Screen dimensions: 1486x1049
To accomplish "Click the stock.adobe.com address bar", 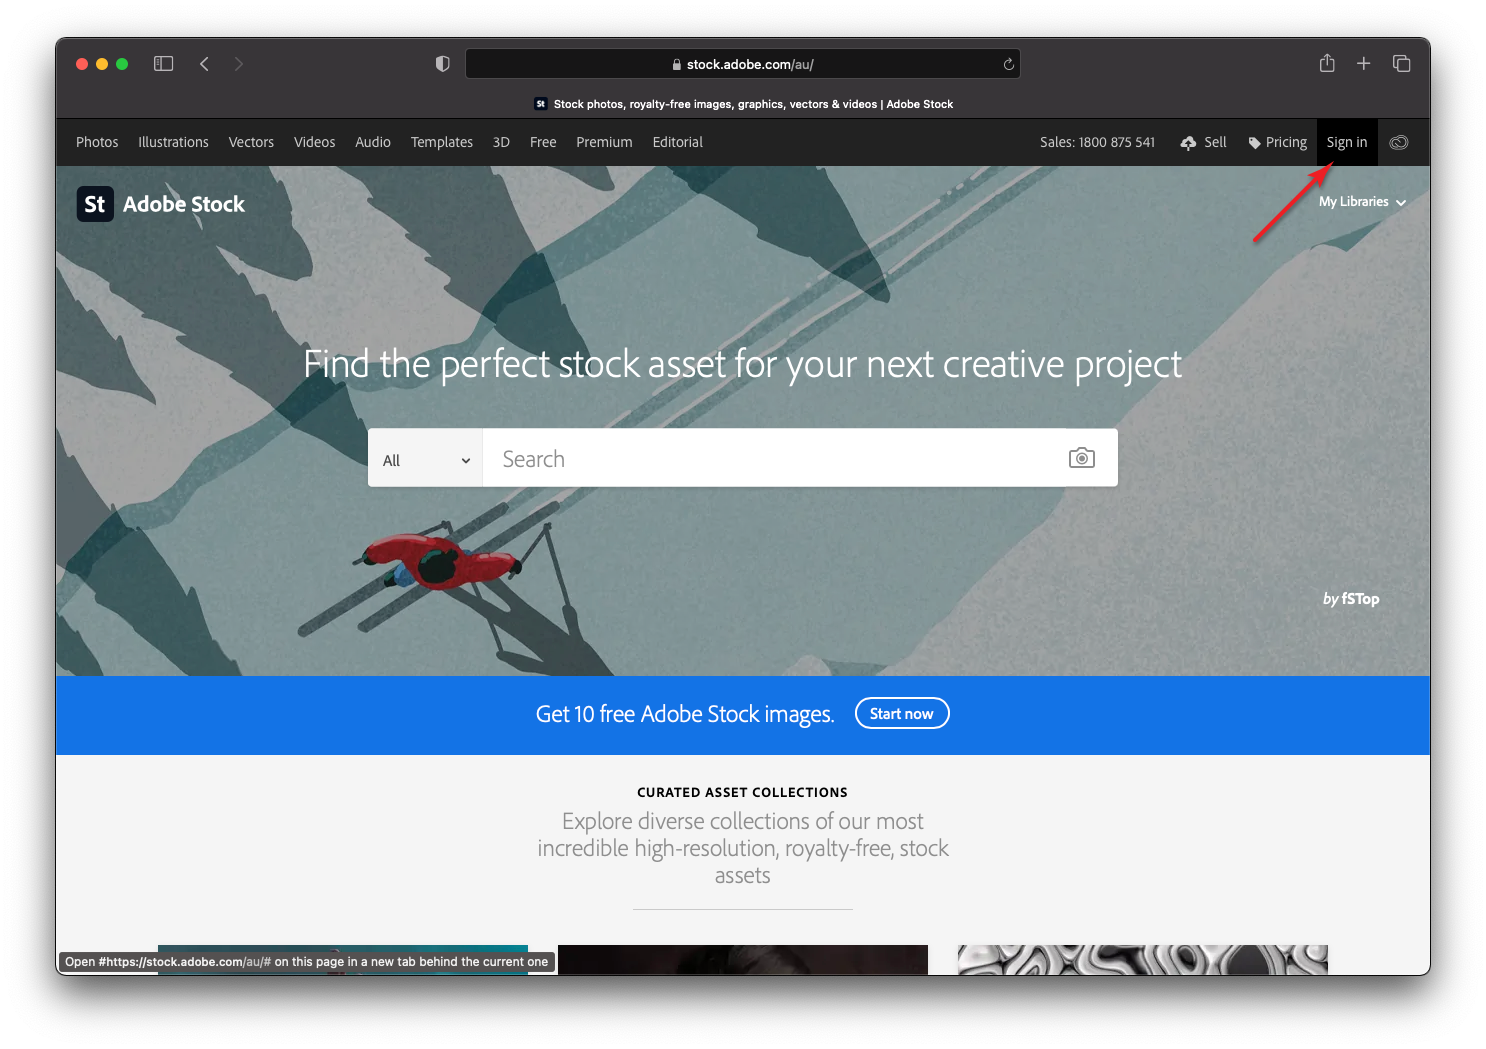I will click(x=742, y=64).
